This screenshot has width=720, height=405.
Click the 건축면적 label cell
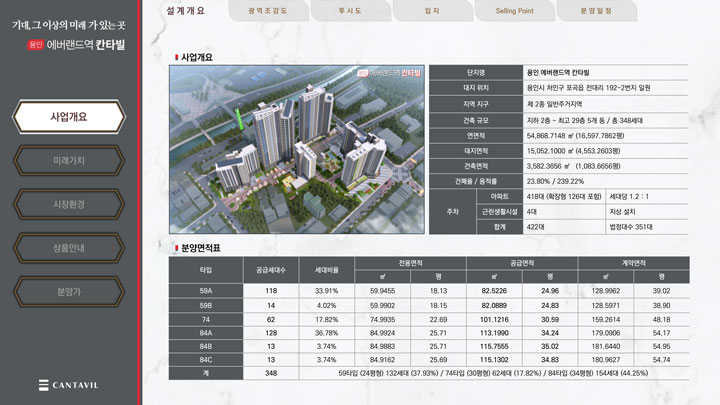tap(476, 166)
